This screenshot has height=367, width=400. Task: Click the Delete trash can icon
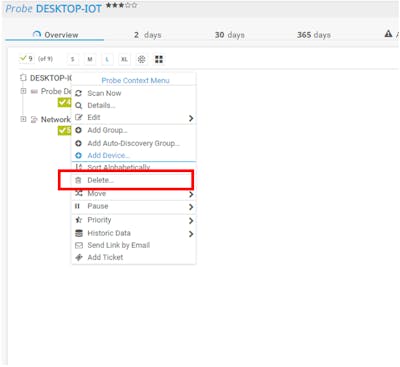point(78,180)
